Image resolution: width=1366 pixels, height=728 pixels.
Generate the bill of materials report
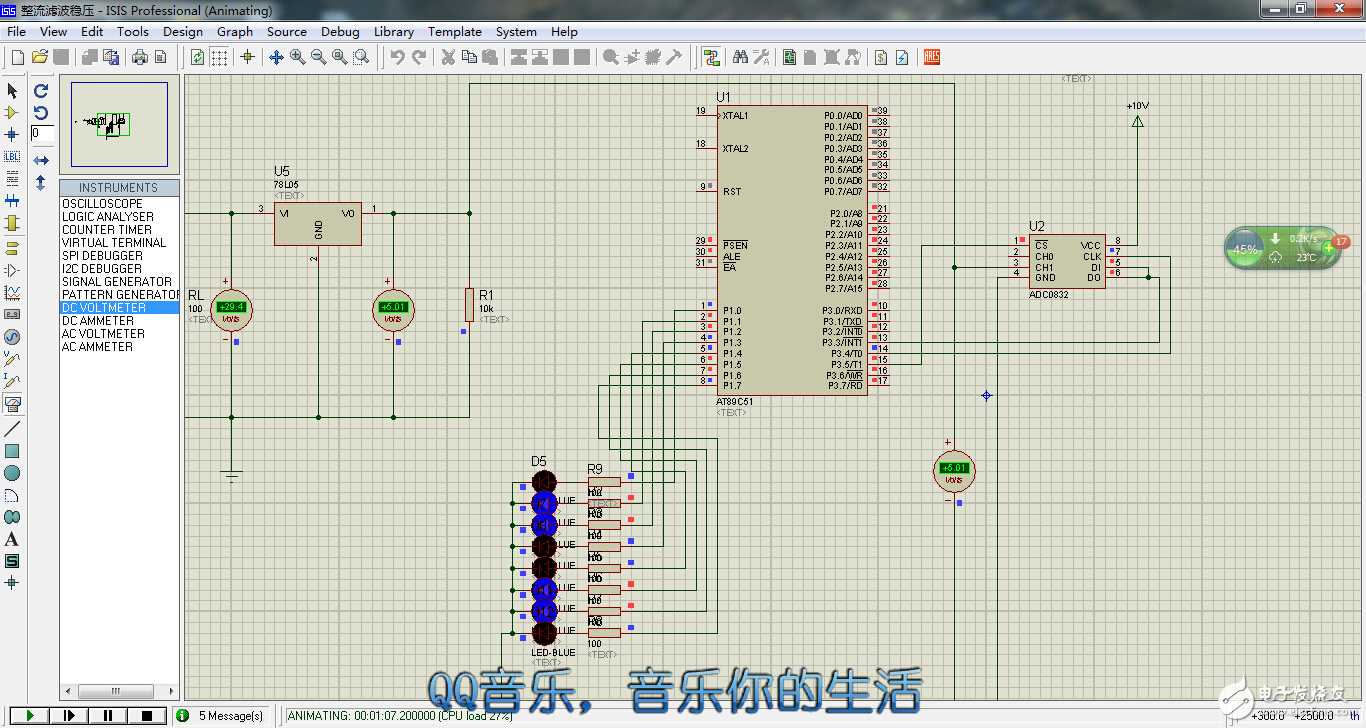[881, 57]
